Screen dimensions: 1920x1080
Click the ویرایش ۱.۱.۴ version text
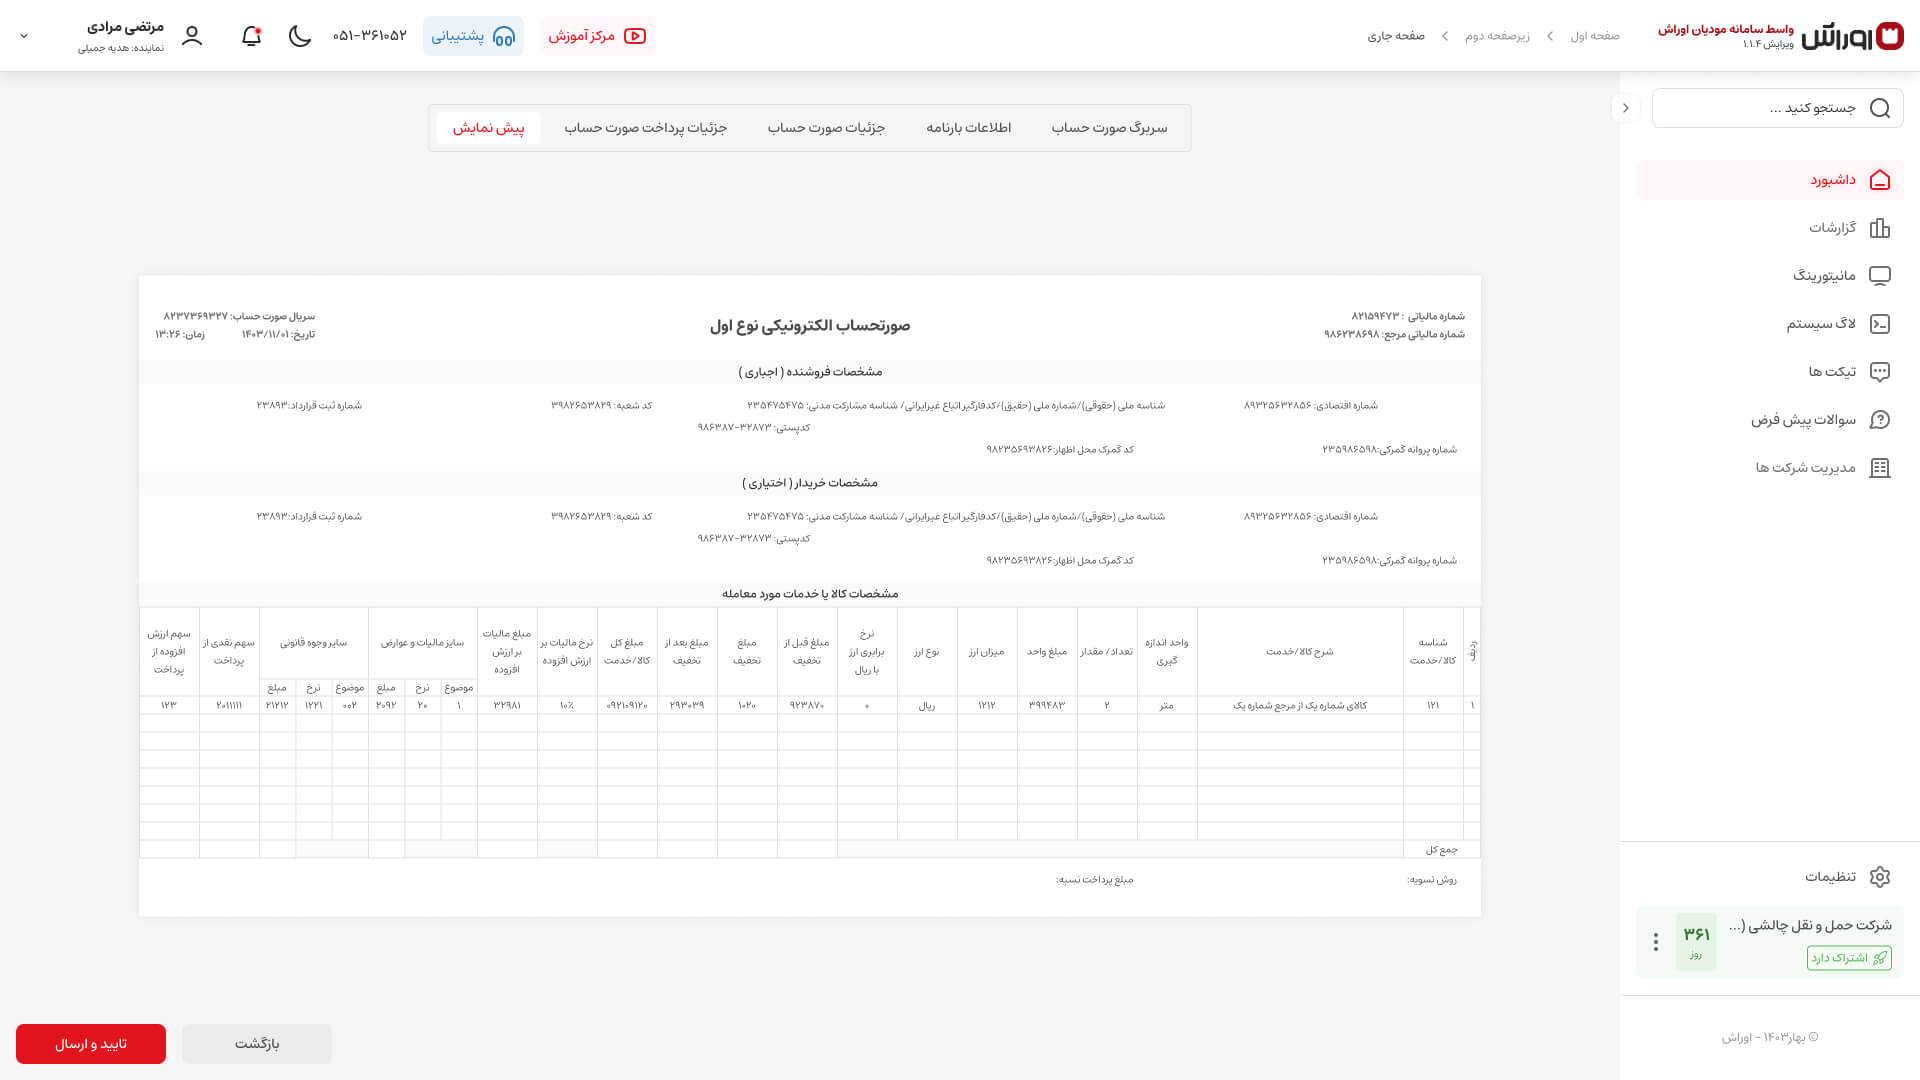pos(1768,44)
